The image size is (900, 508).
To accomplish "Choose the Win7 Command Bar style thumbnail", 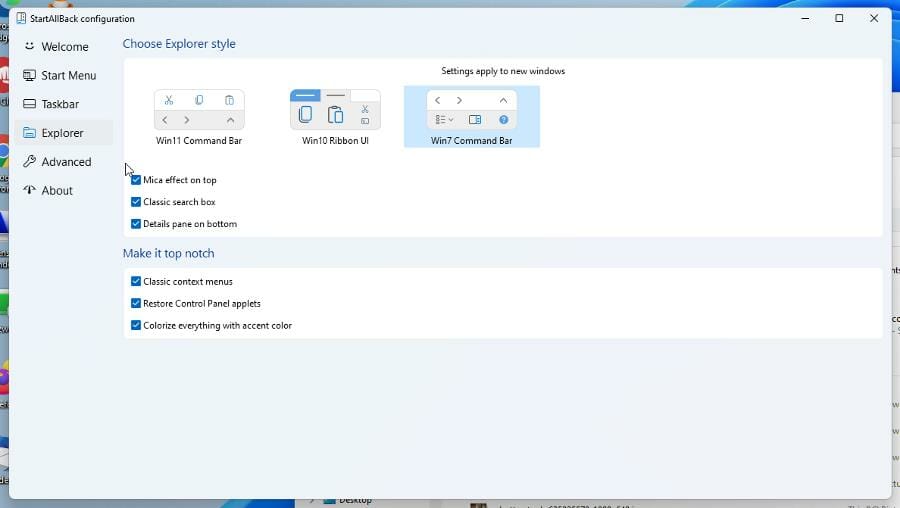I will pyautogui.click(x=471, y=110).
